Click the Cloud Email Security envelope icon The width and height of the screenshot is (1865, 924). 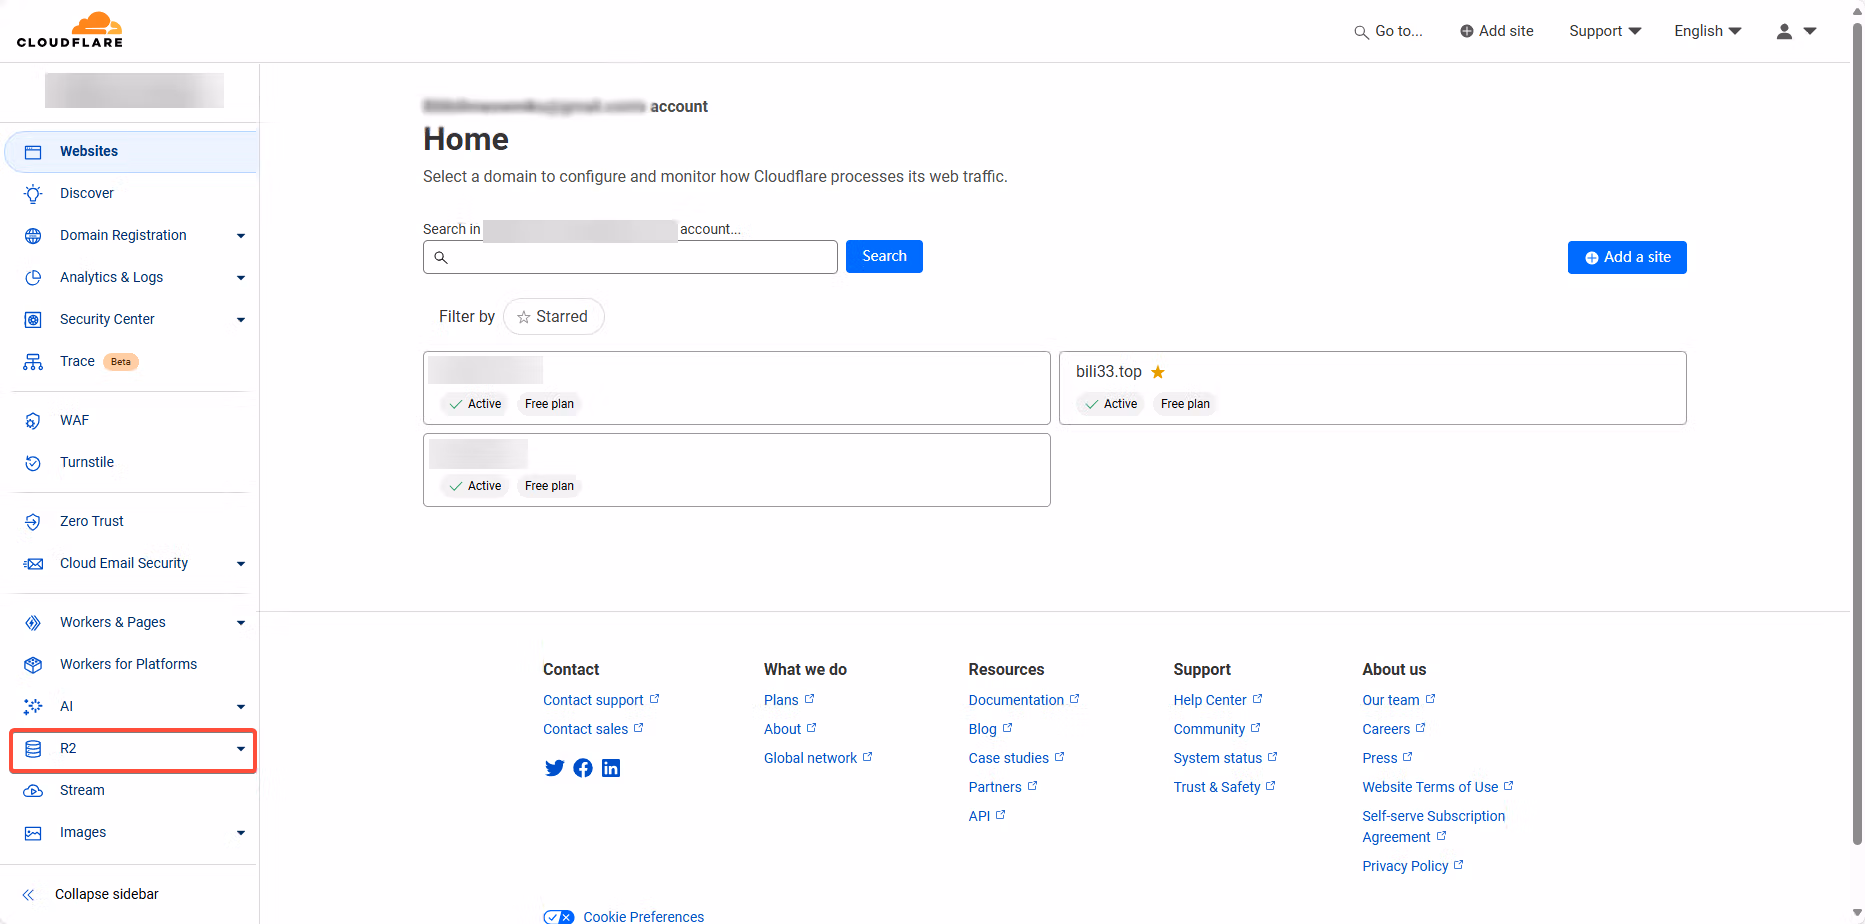(33, 564)
